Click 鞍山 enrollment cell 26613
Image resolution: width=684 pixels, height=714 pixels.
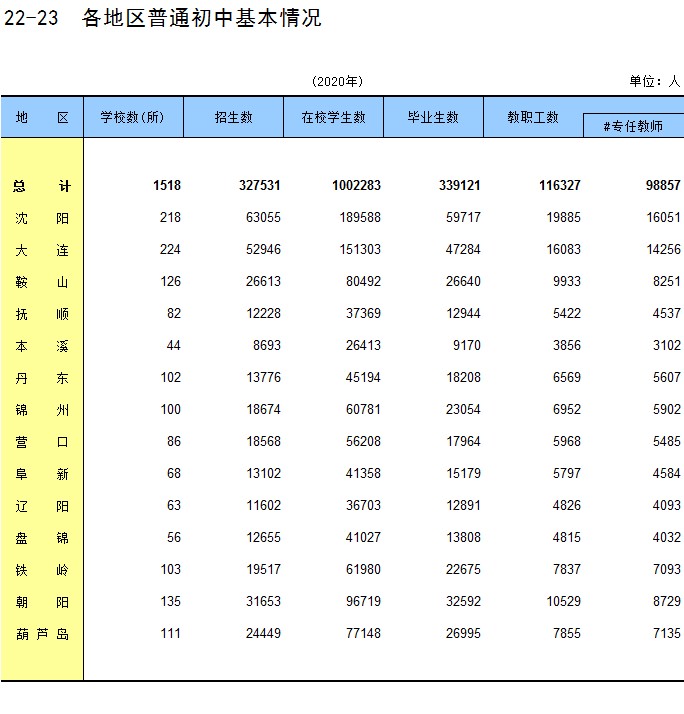click(263, 281)
